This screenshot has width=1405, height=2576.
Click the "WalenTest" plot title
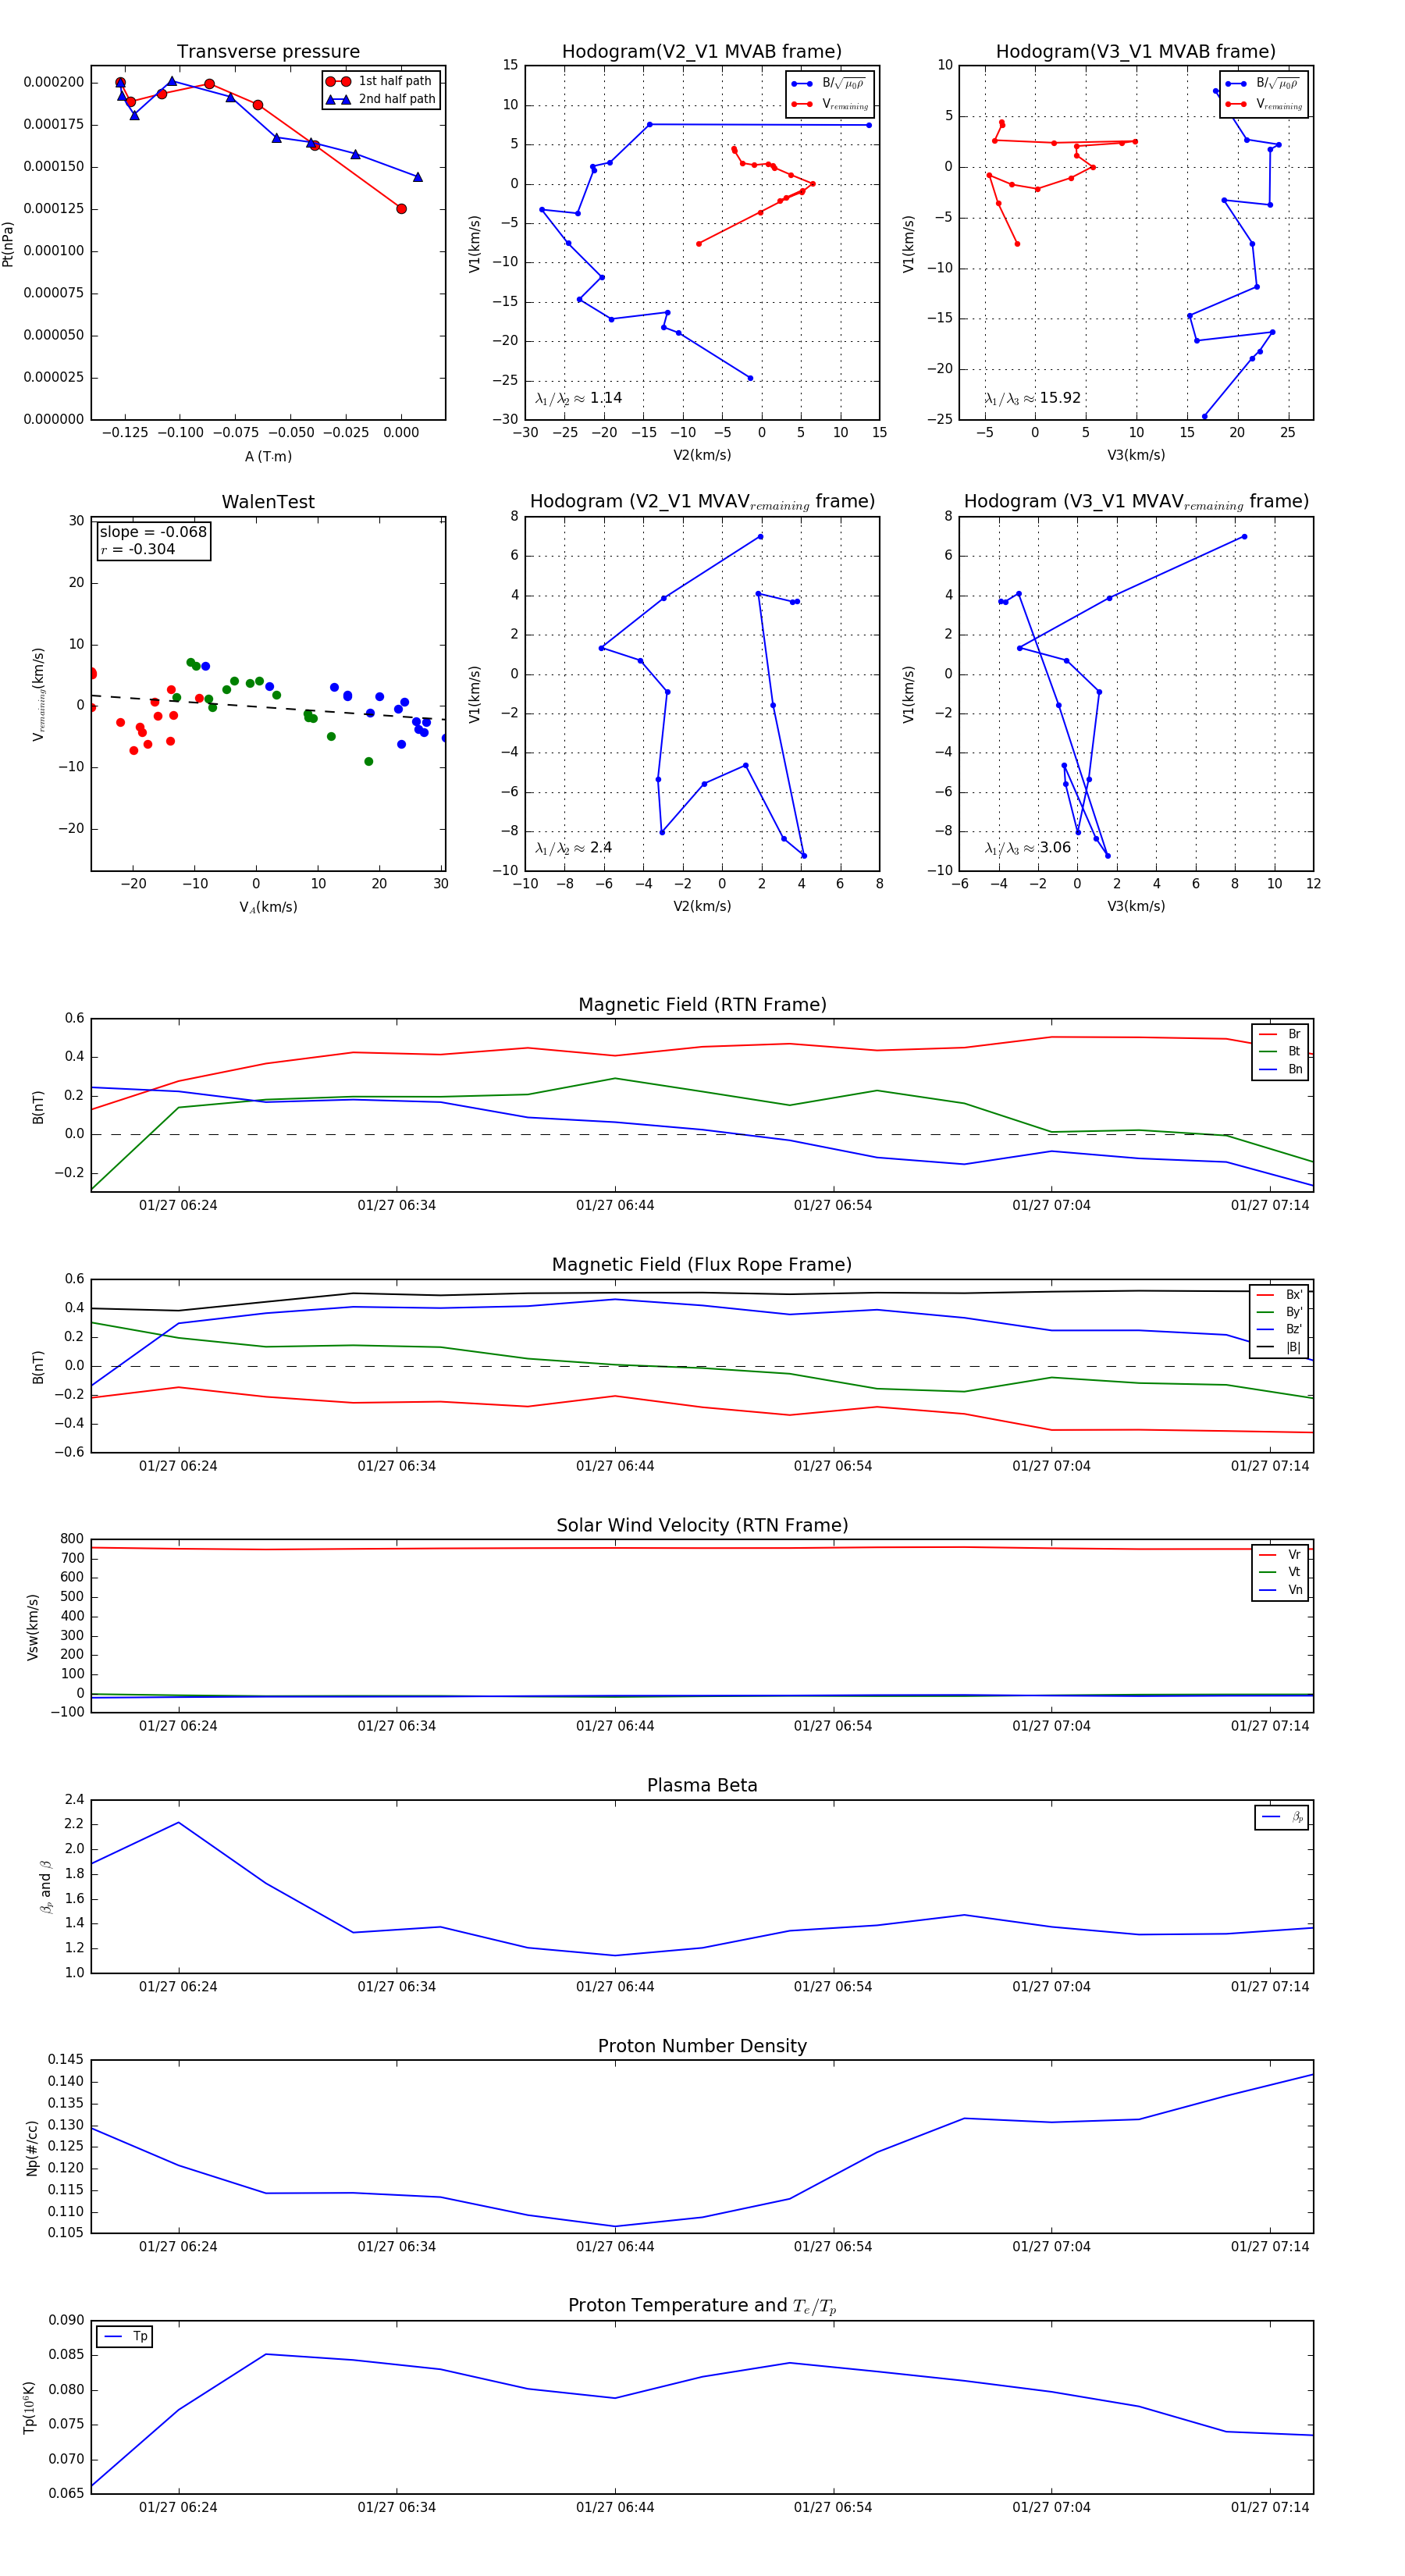268,502
